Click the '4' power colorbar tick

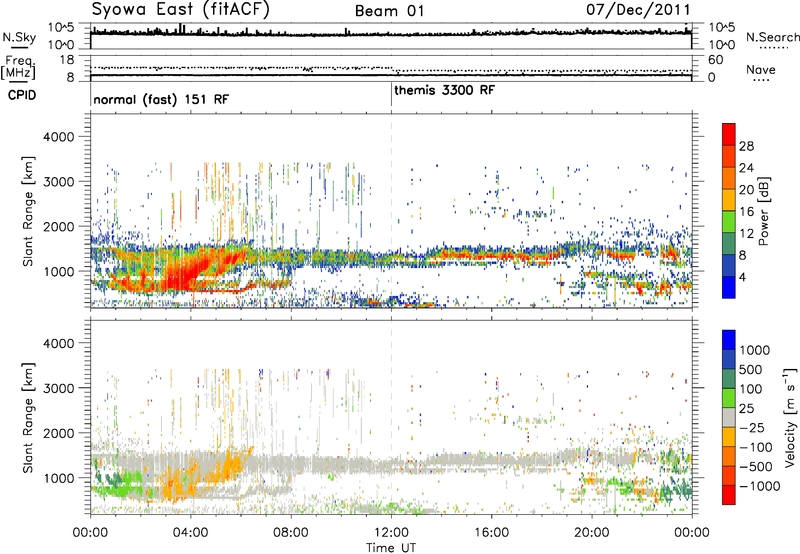point(742,277)
